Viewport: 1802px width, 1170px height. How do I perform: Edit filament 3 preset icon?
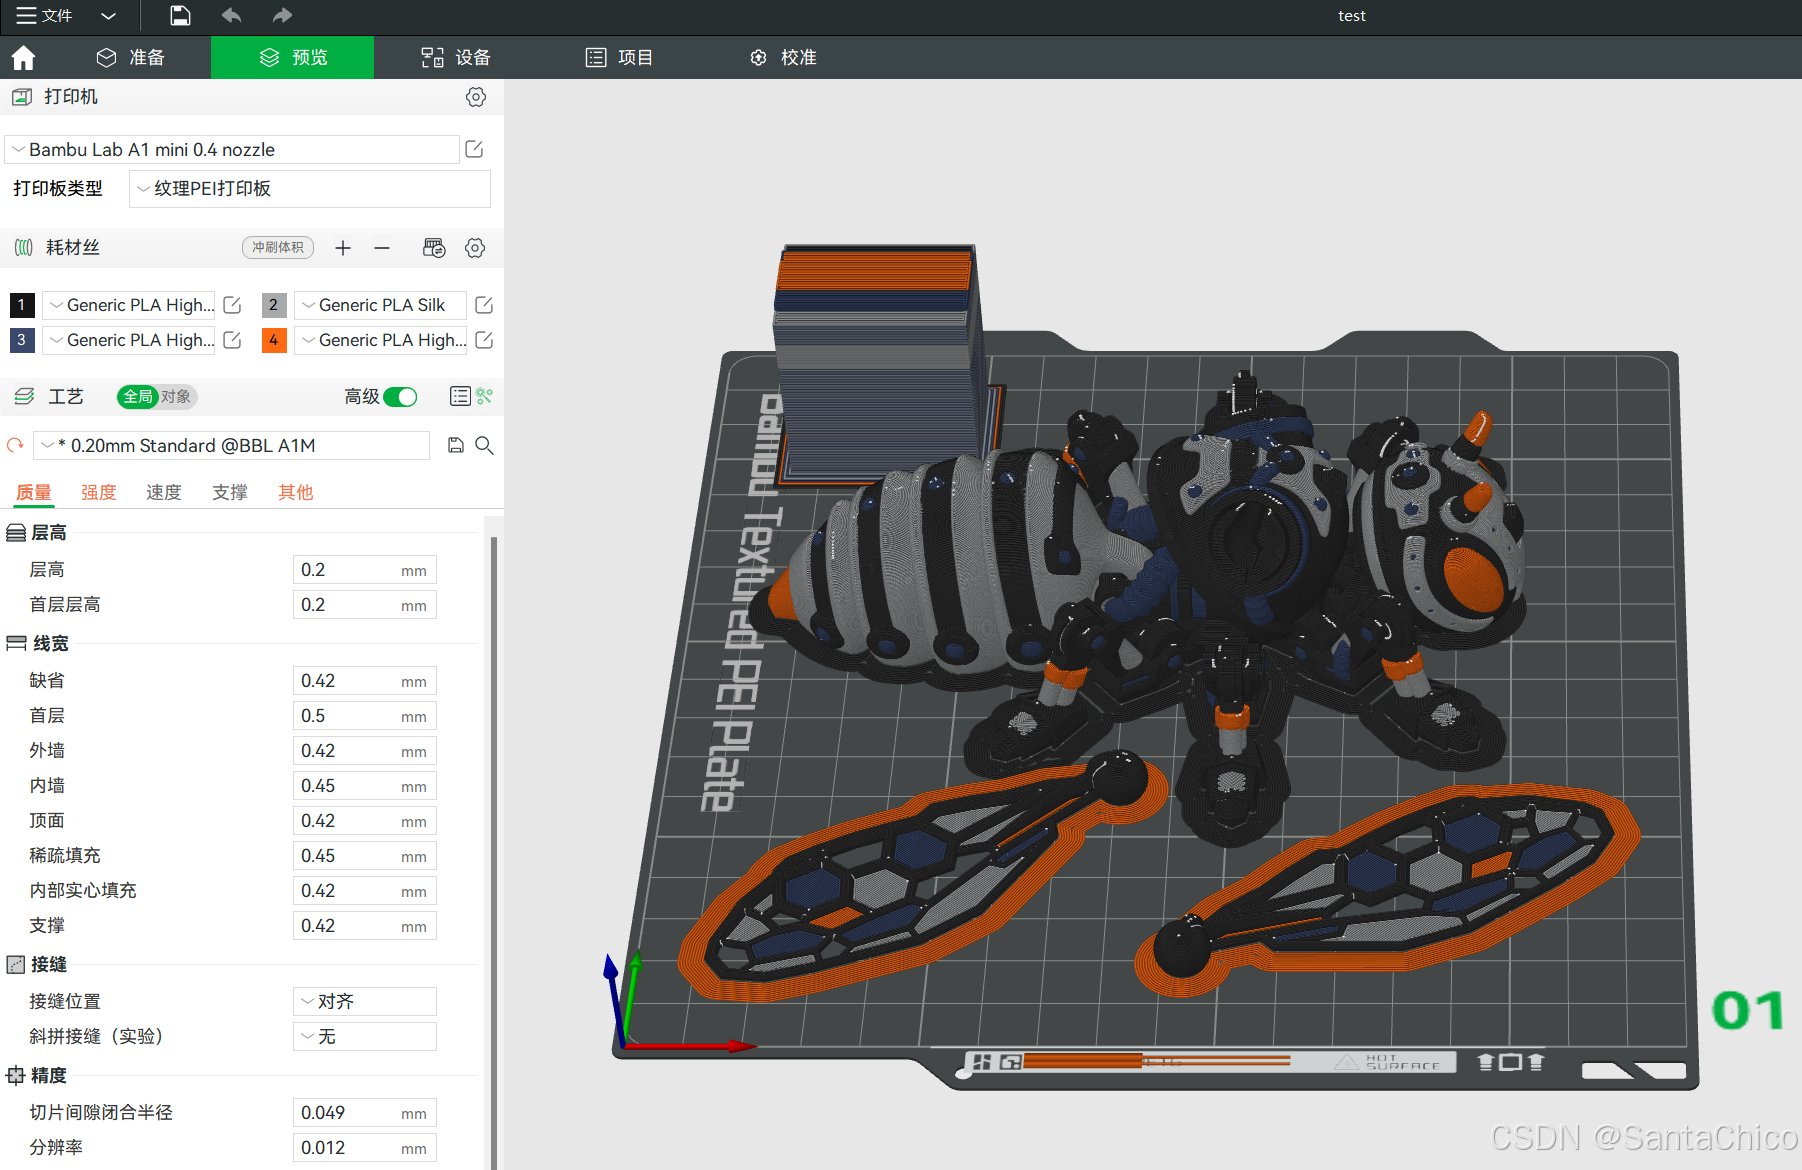coord(233,340)
